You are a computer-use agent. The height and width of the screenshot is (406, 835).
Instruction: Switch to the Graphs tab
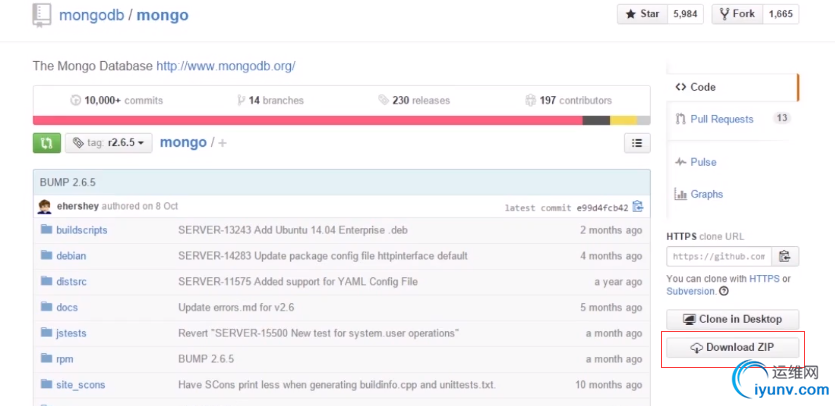pos(706,194)
